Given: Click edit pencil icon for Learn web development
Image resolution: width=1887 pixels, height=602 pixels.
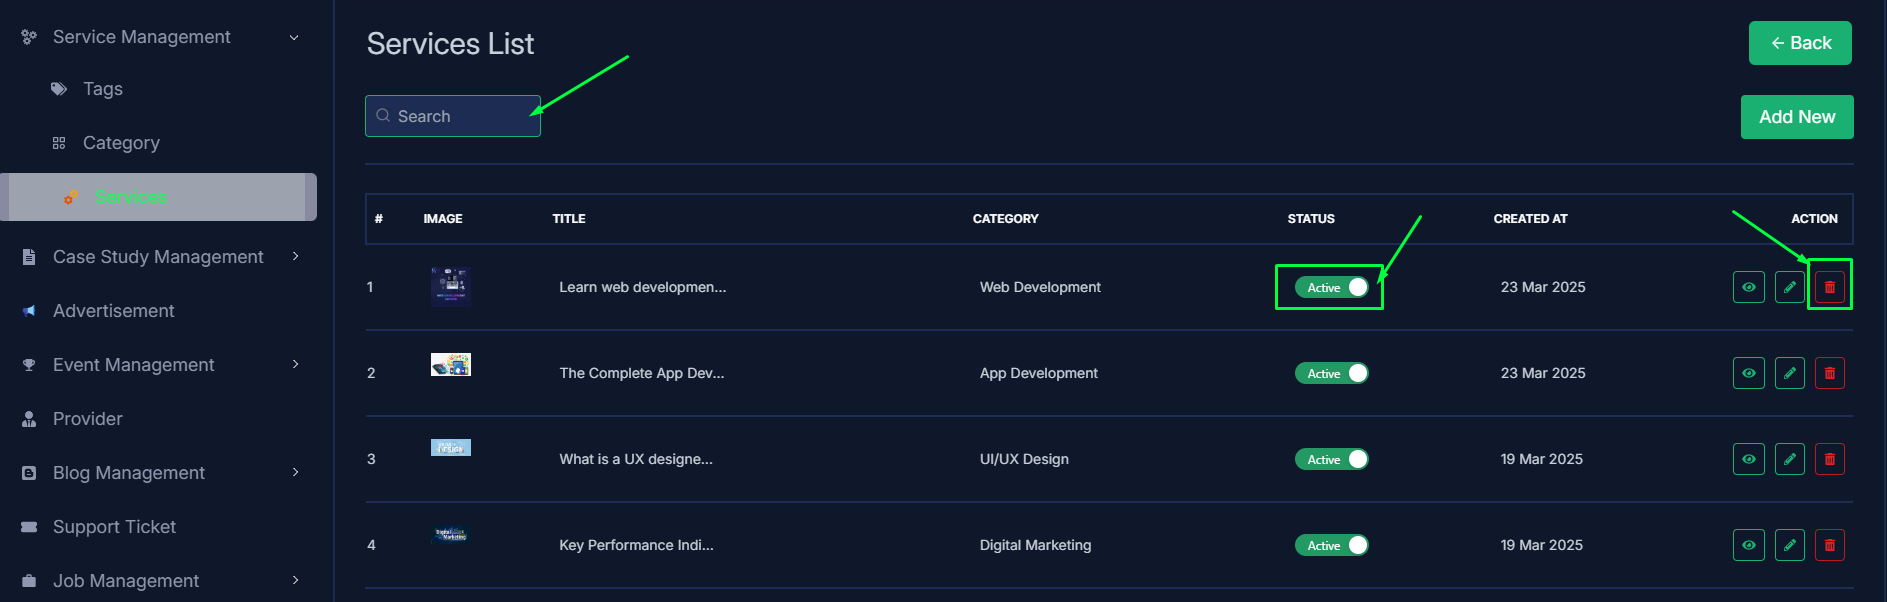Looking at the screenshot, I should [x=1789, y=287].
